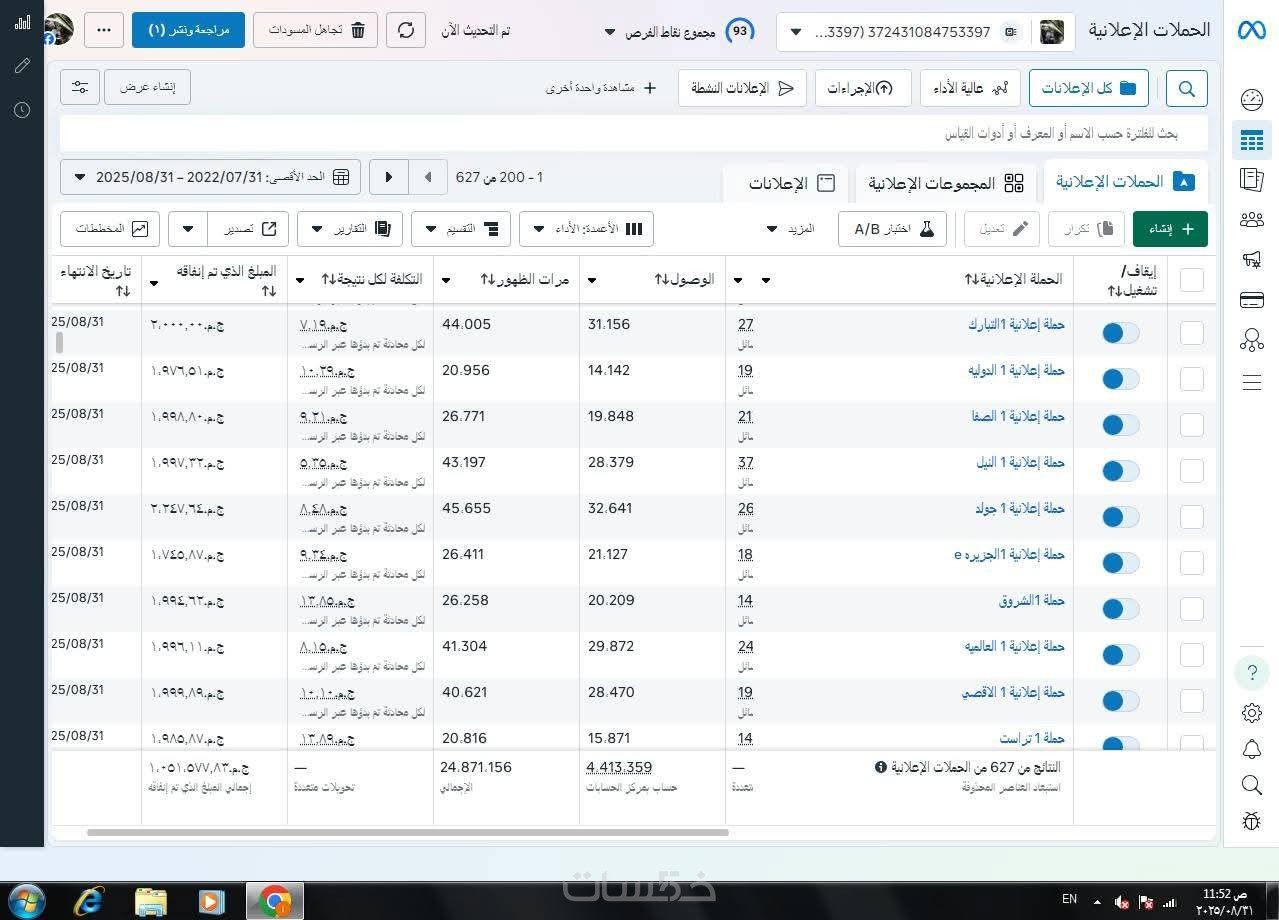Open the notifications bell icon

1251,749
